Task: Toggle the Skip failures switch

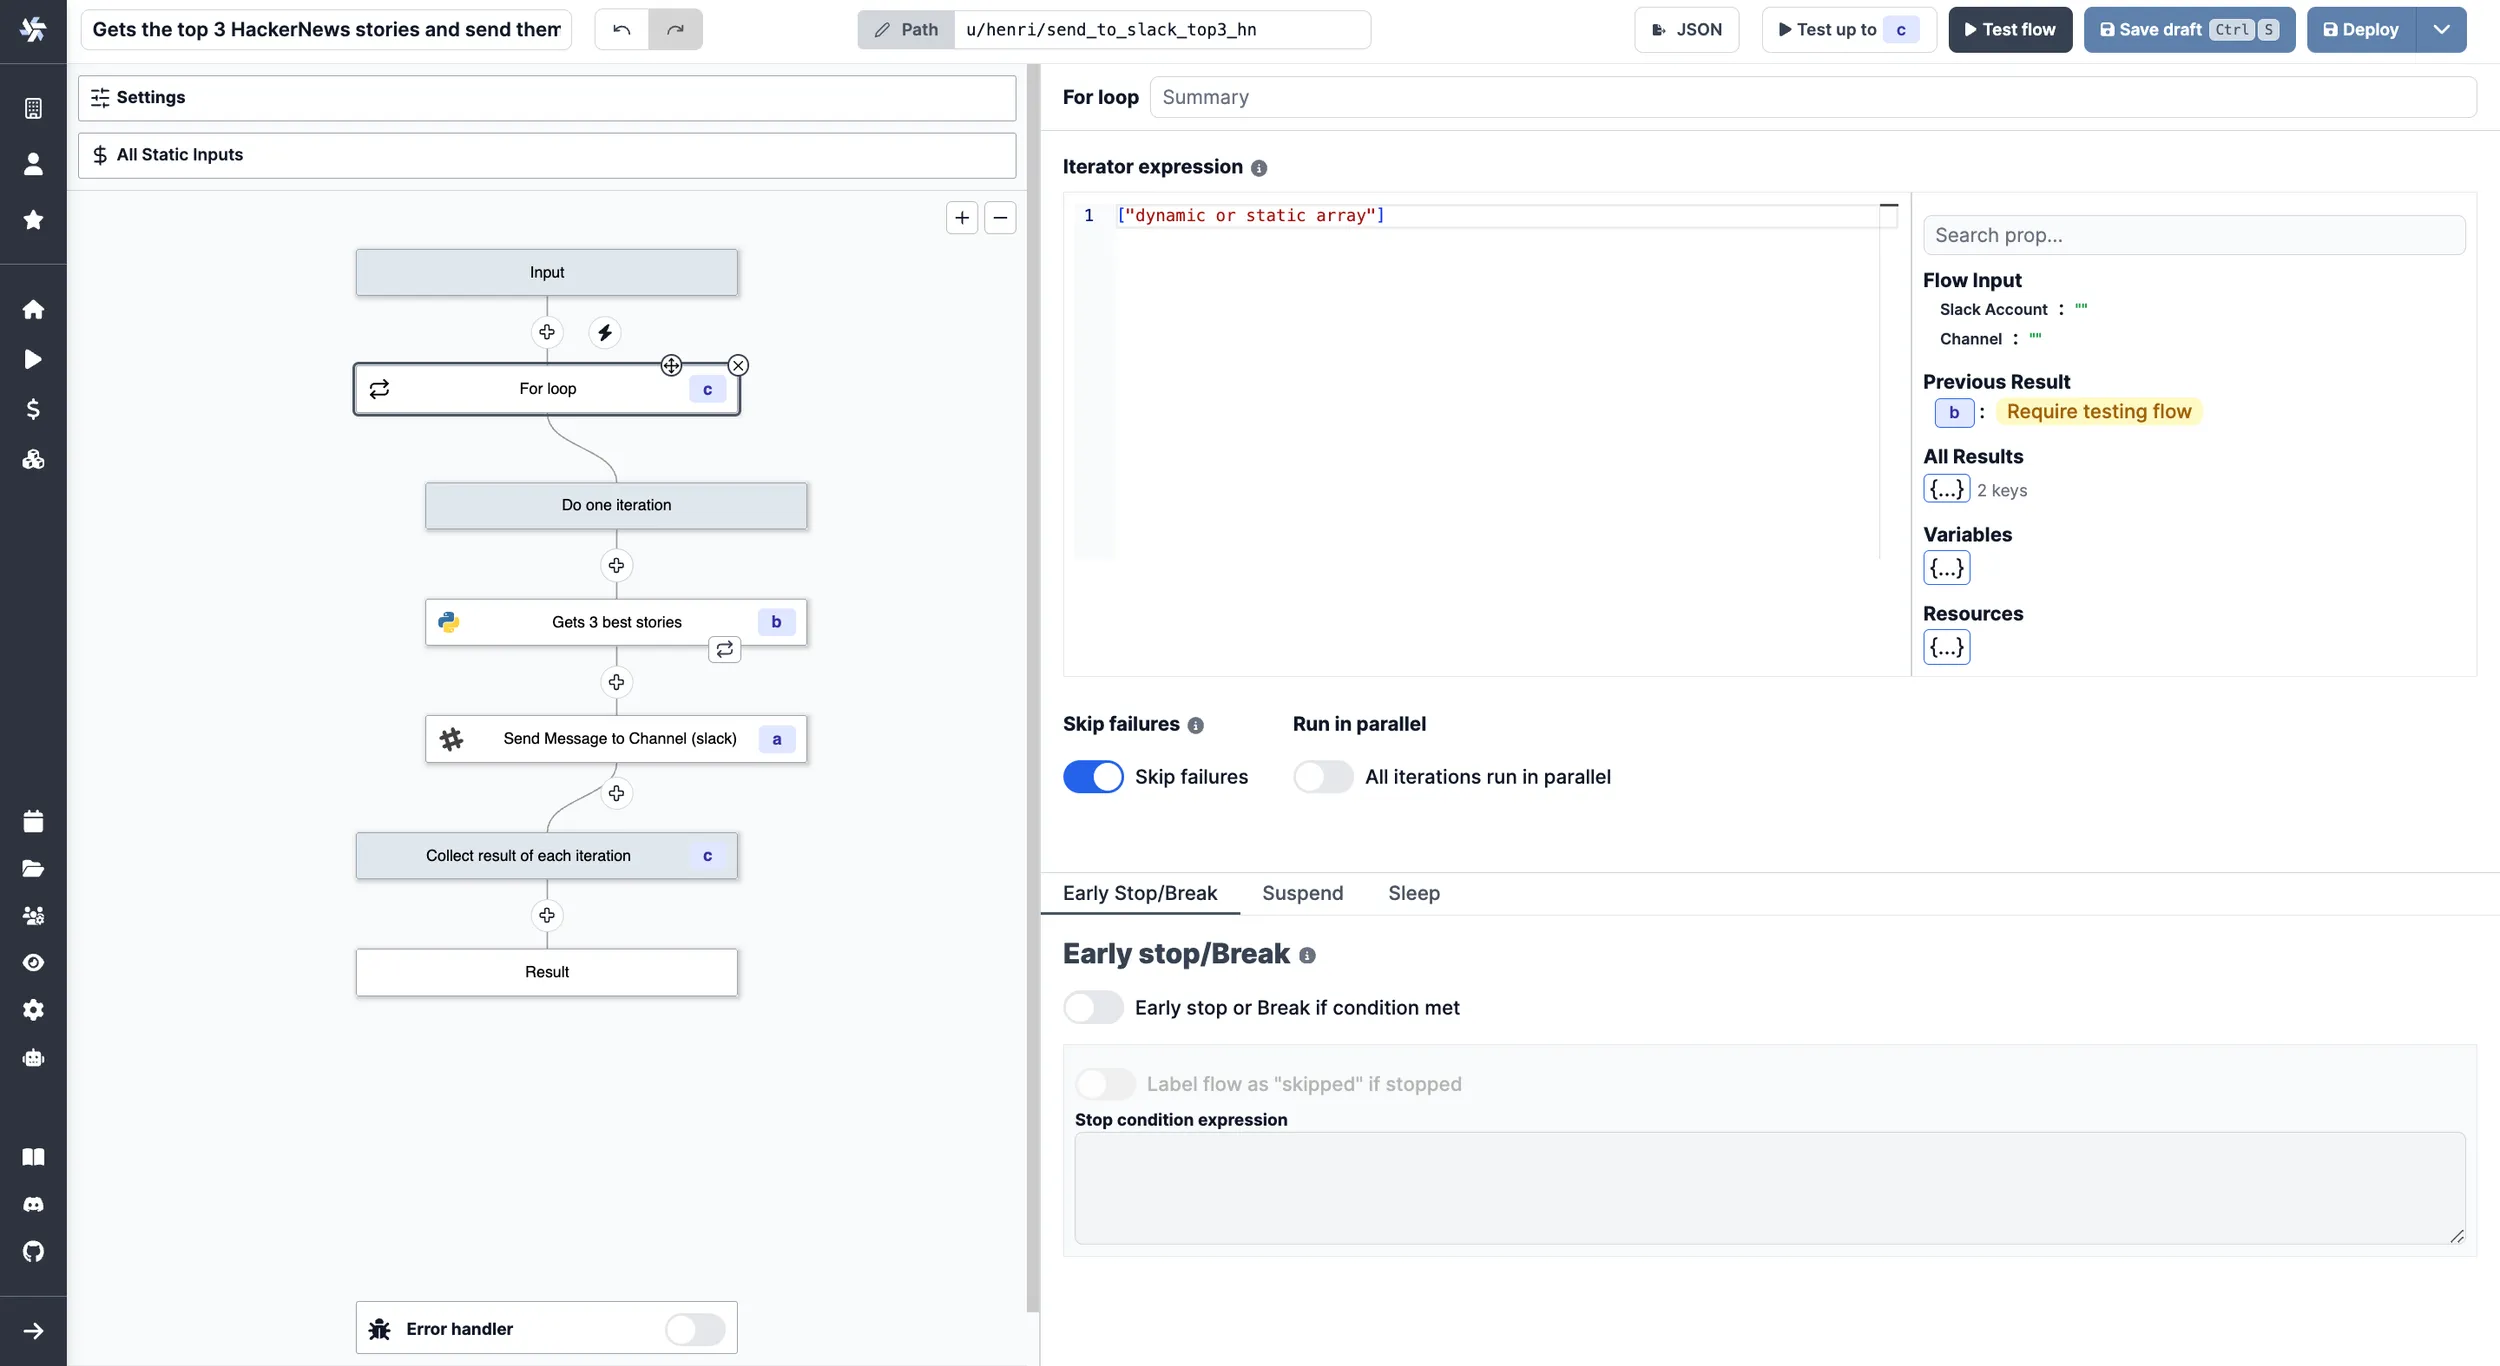Action: 1093,776
